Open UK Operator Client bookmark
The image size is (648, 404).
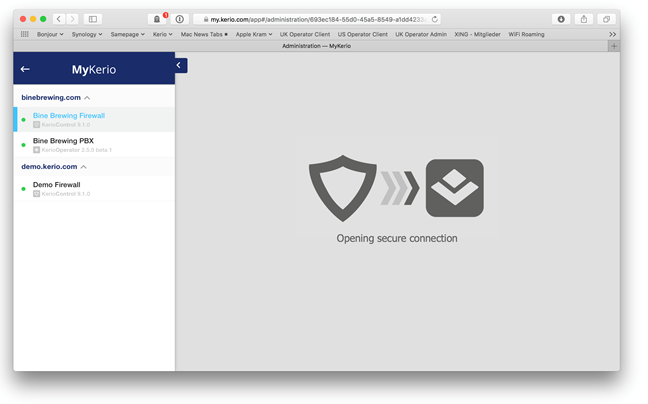(x=305, y=34)
